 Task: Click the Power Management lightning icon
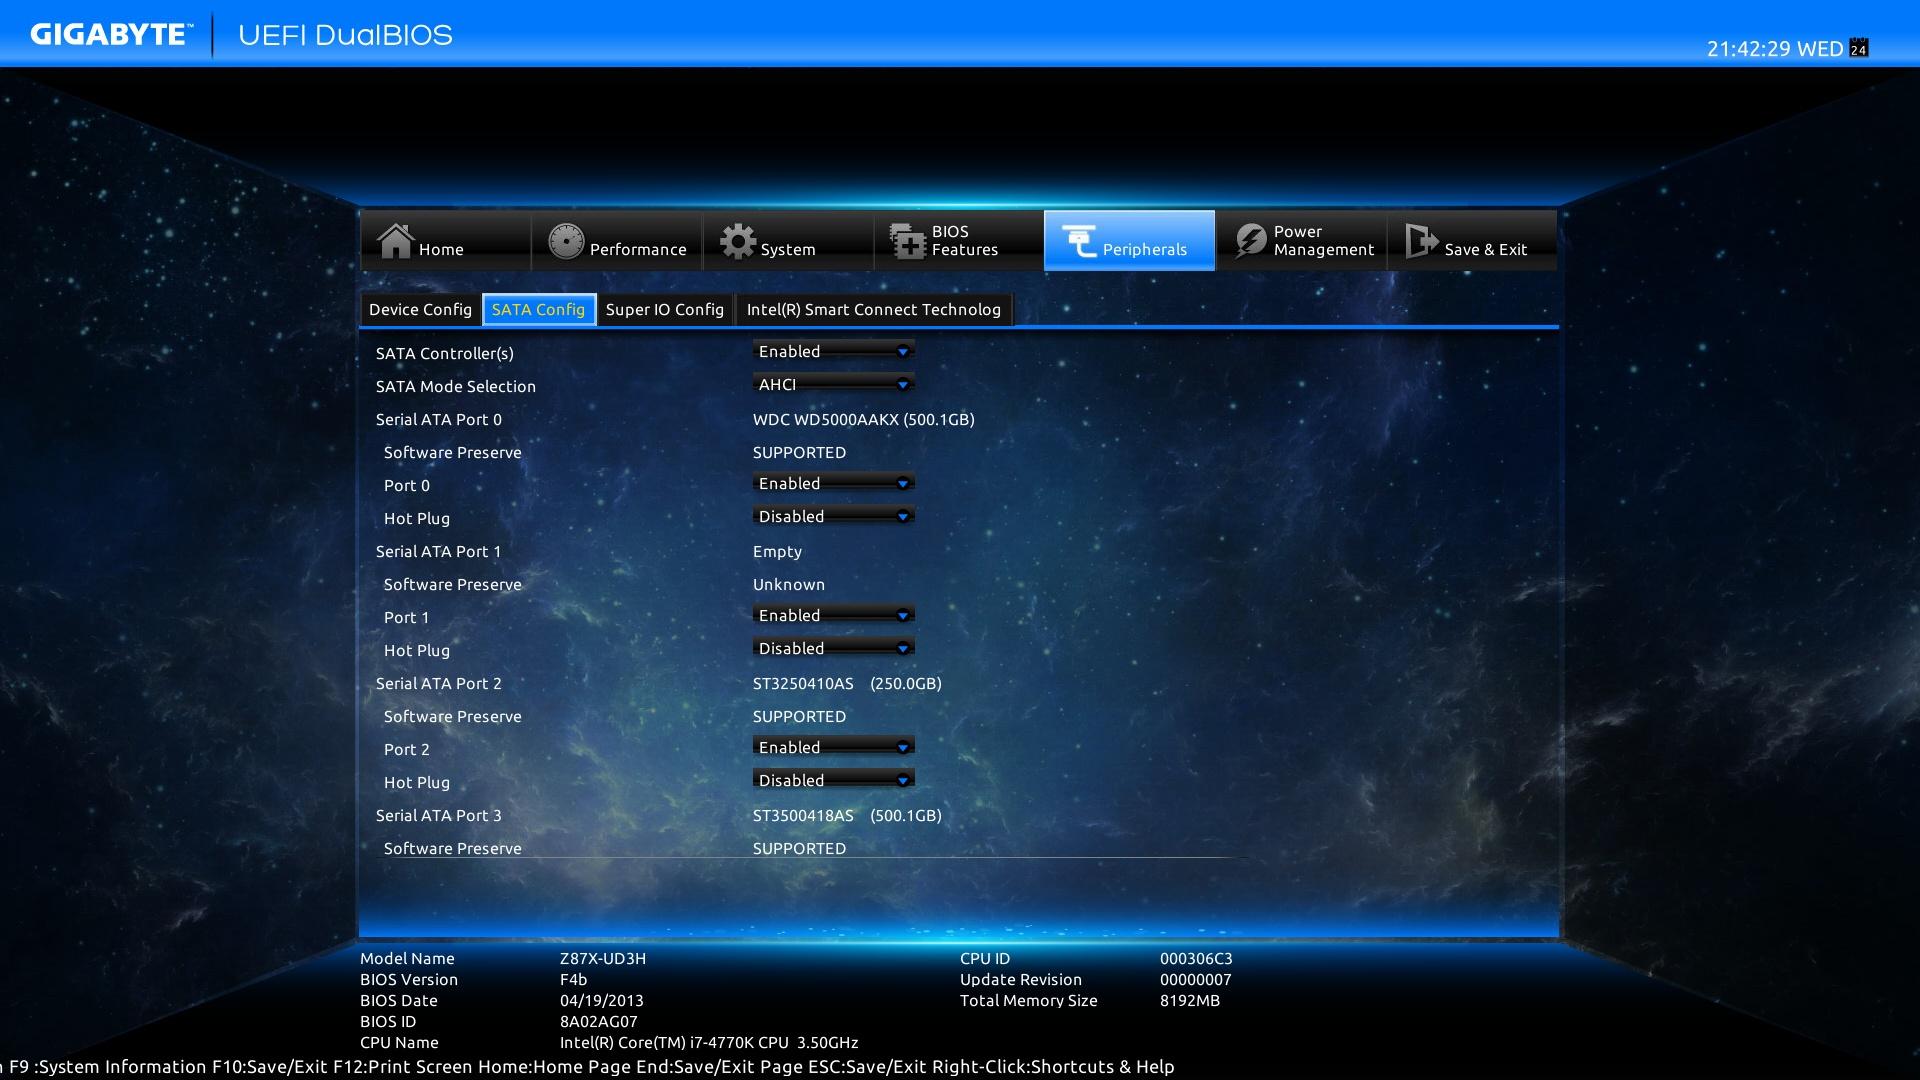tap(1250, 241)
